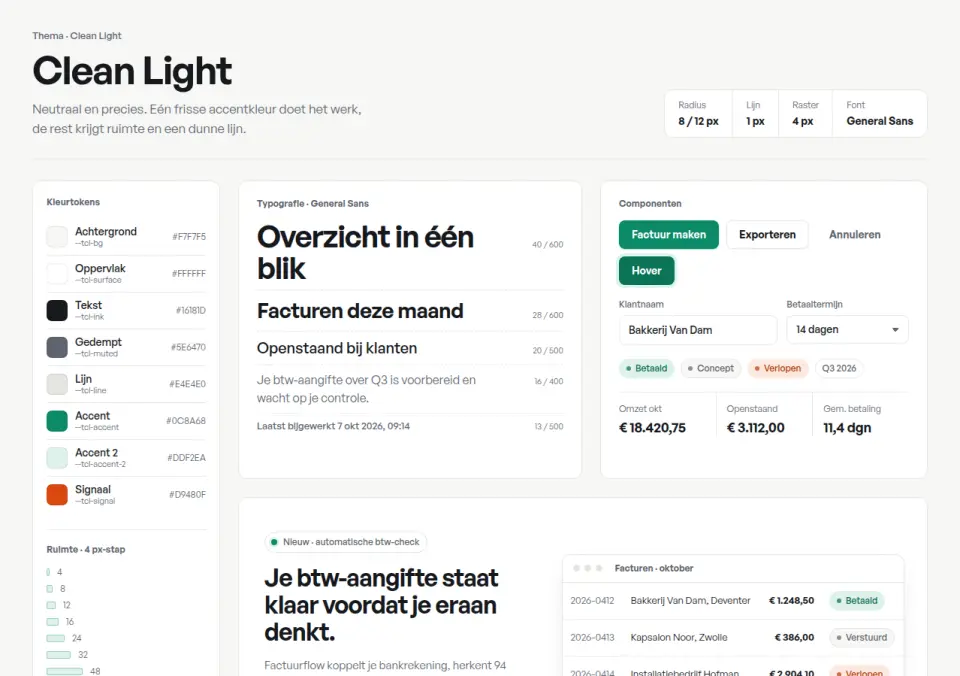Open the Betaaltermijn dropdown showing 14 dagen
Screen dimensions: 960x676
[847, 329]
